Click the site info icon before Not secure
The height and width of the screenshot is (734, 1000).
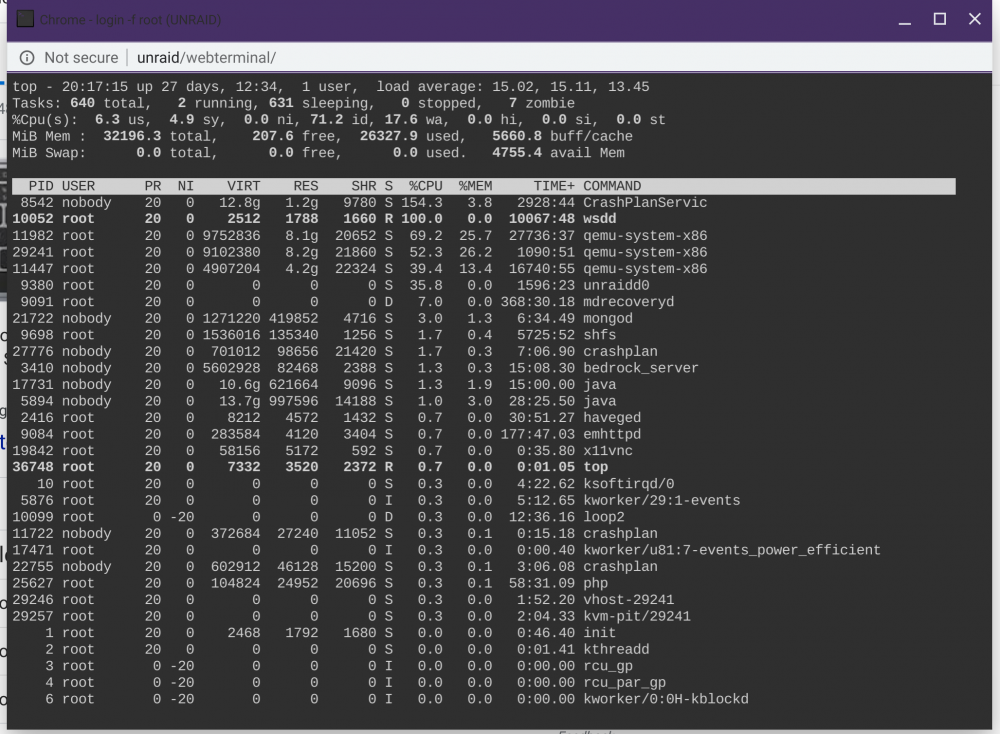(x=27, y=58)
